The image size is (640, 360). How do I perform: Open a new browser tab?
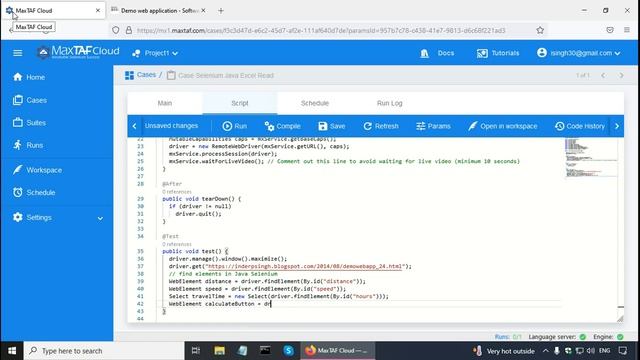click(221, 11)
